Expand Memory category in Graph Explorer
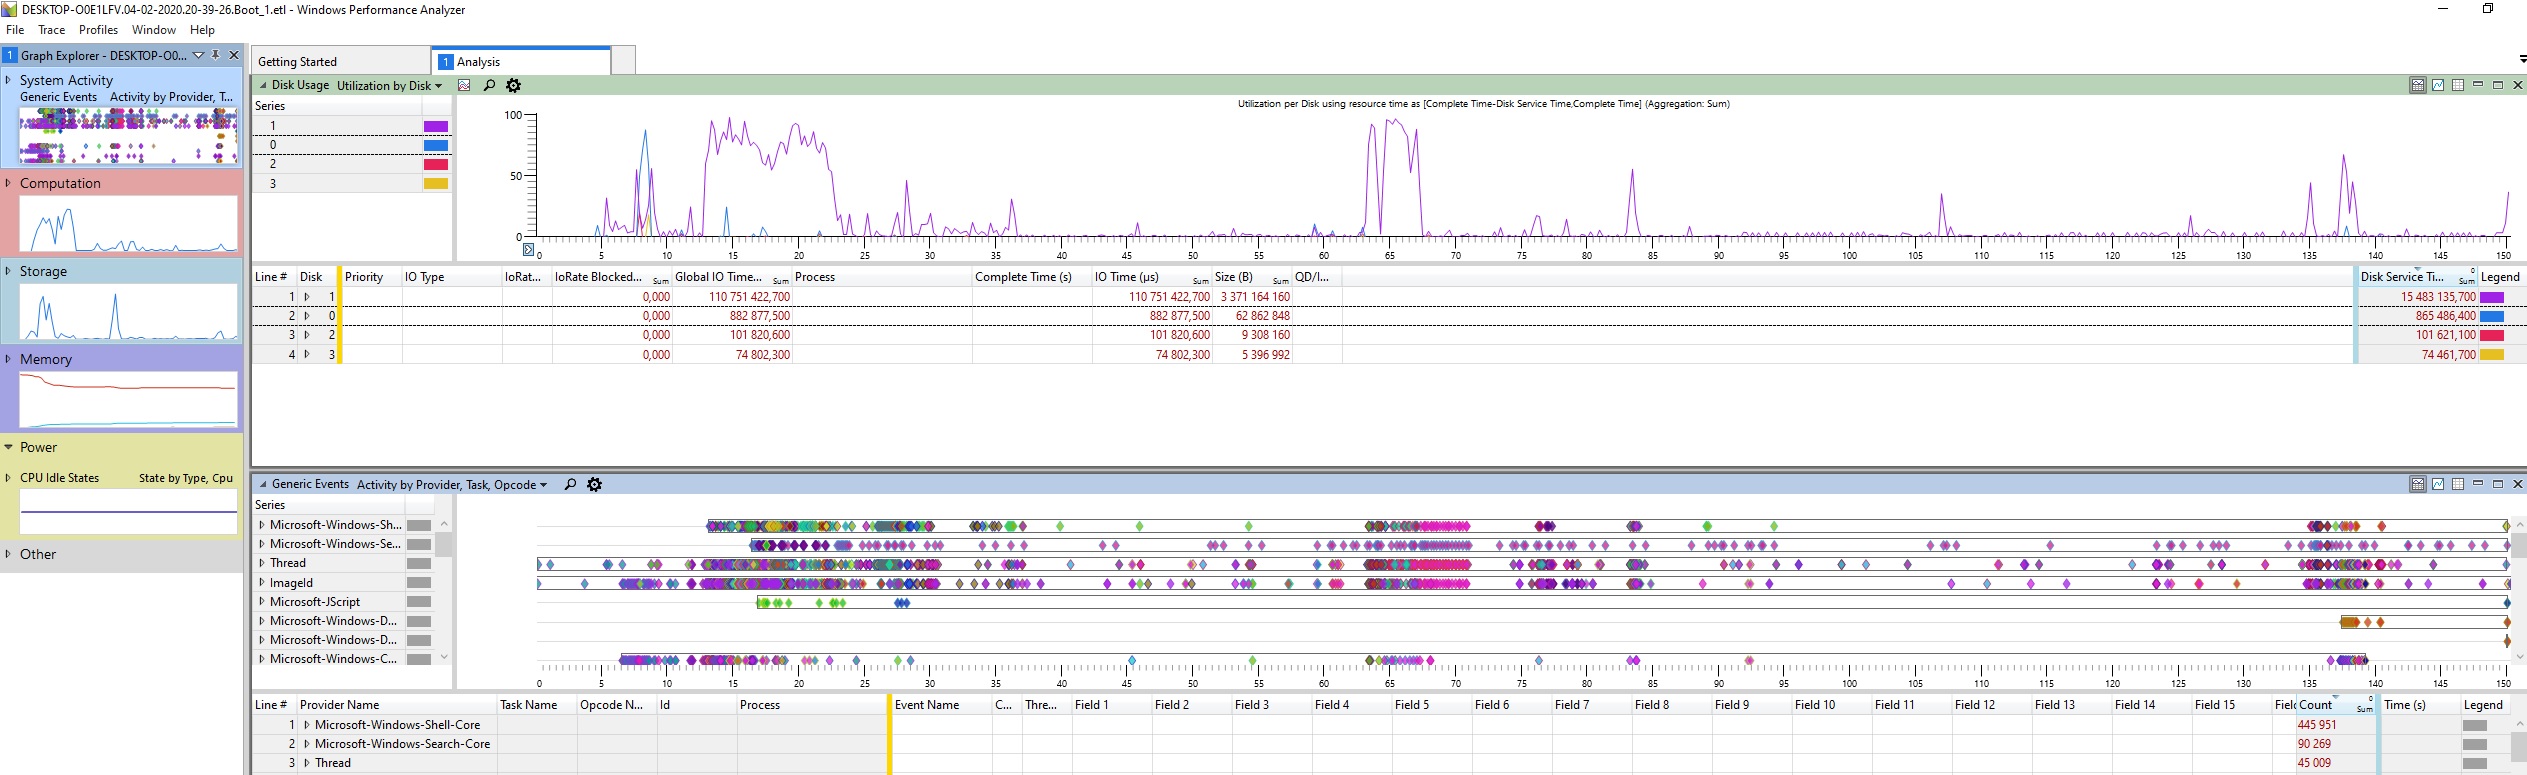The height and width of the screenshot is (775, 2527). [8, 359]
